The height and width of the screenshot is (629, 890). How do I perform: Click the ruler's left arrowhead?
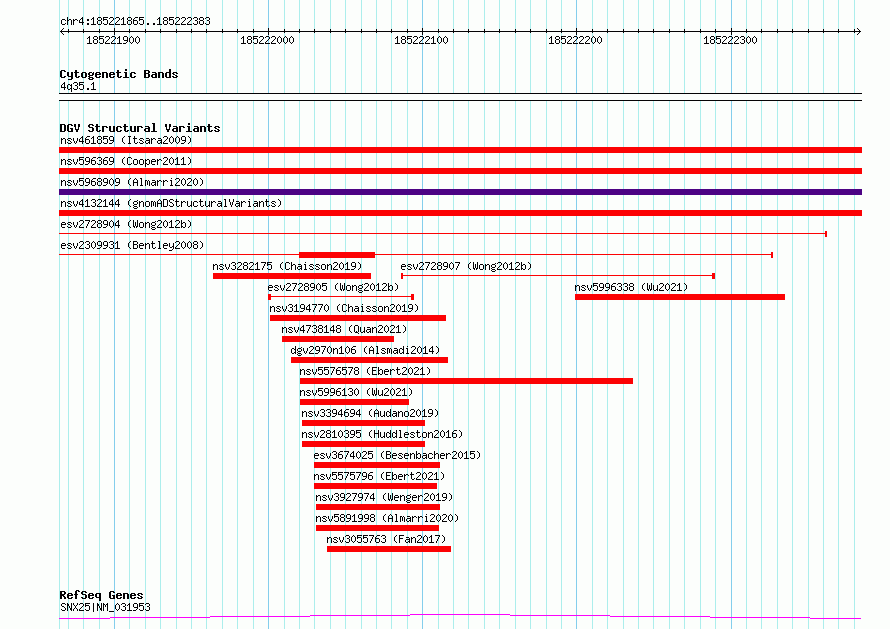pyautogui.click(x=62, y=32)
